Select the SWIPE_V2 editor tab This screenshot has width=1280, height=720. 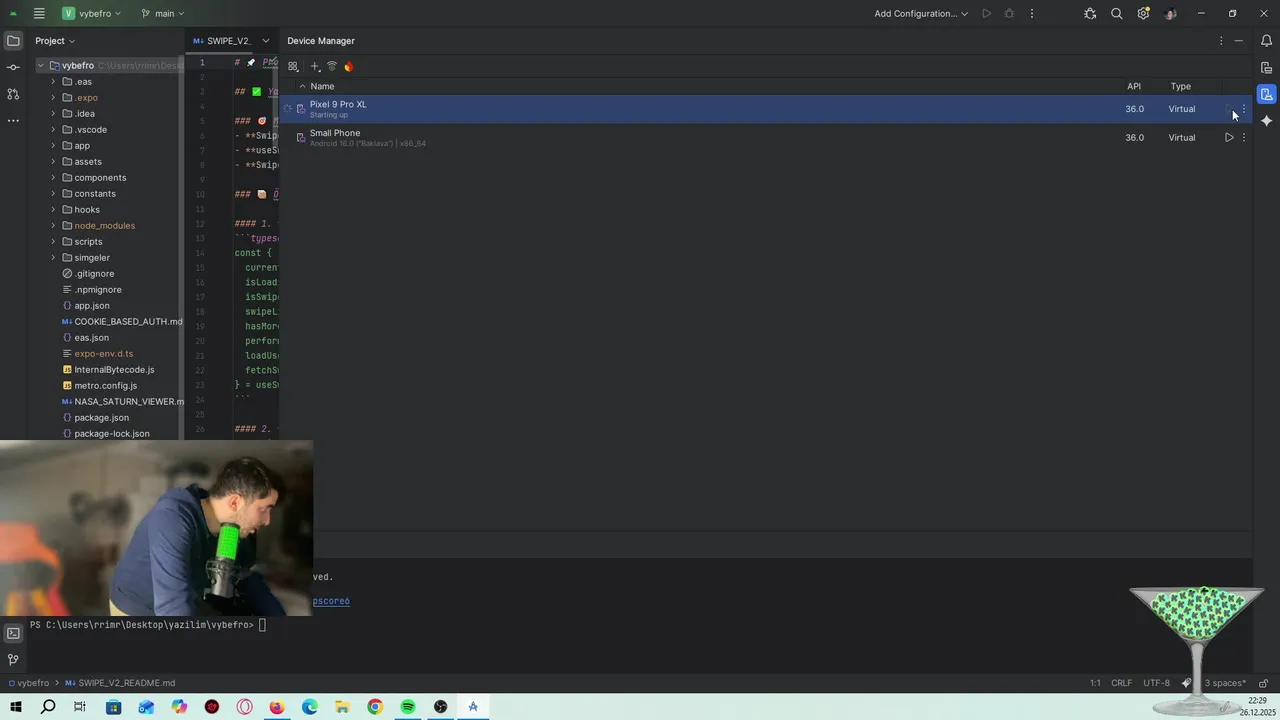[x=222, y=41]
